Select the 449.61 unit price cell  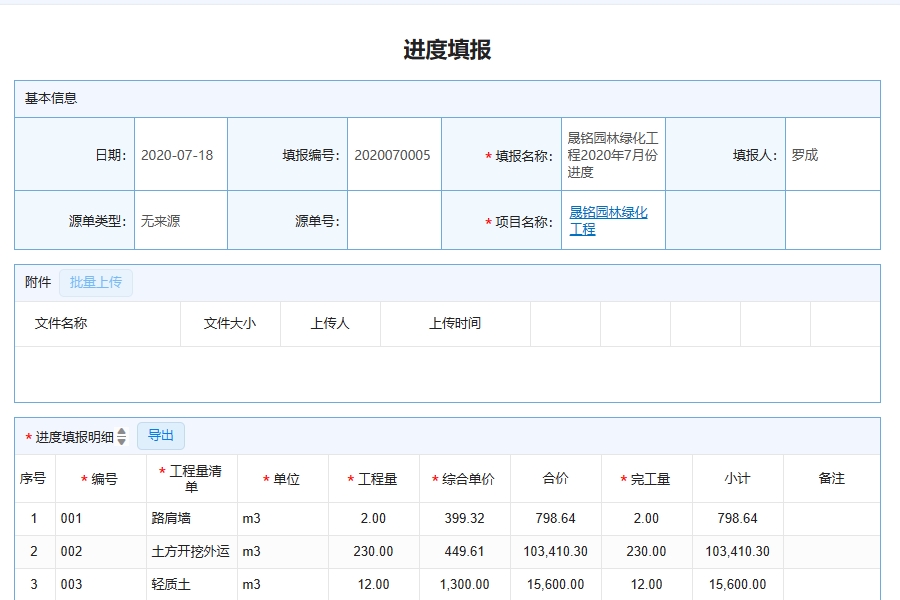tap(464, 552)
